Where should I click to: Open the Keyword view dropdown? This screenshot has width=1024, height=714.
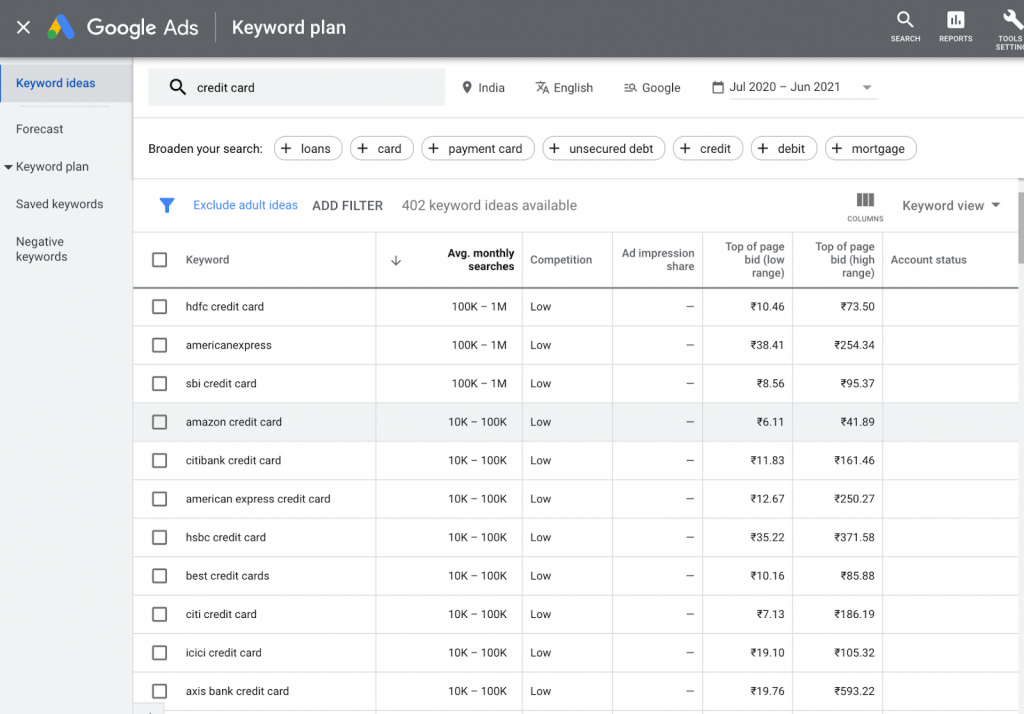tap(951, 206)
